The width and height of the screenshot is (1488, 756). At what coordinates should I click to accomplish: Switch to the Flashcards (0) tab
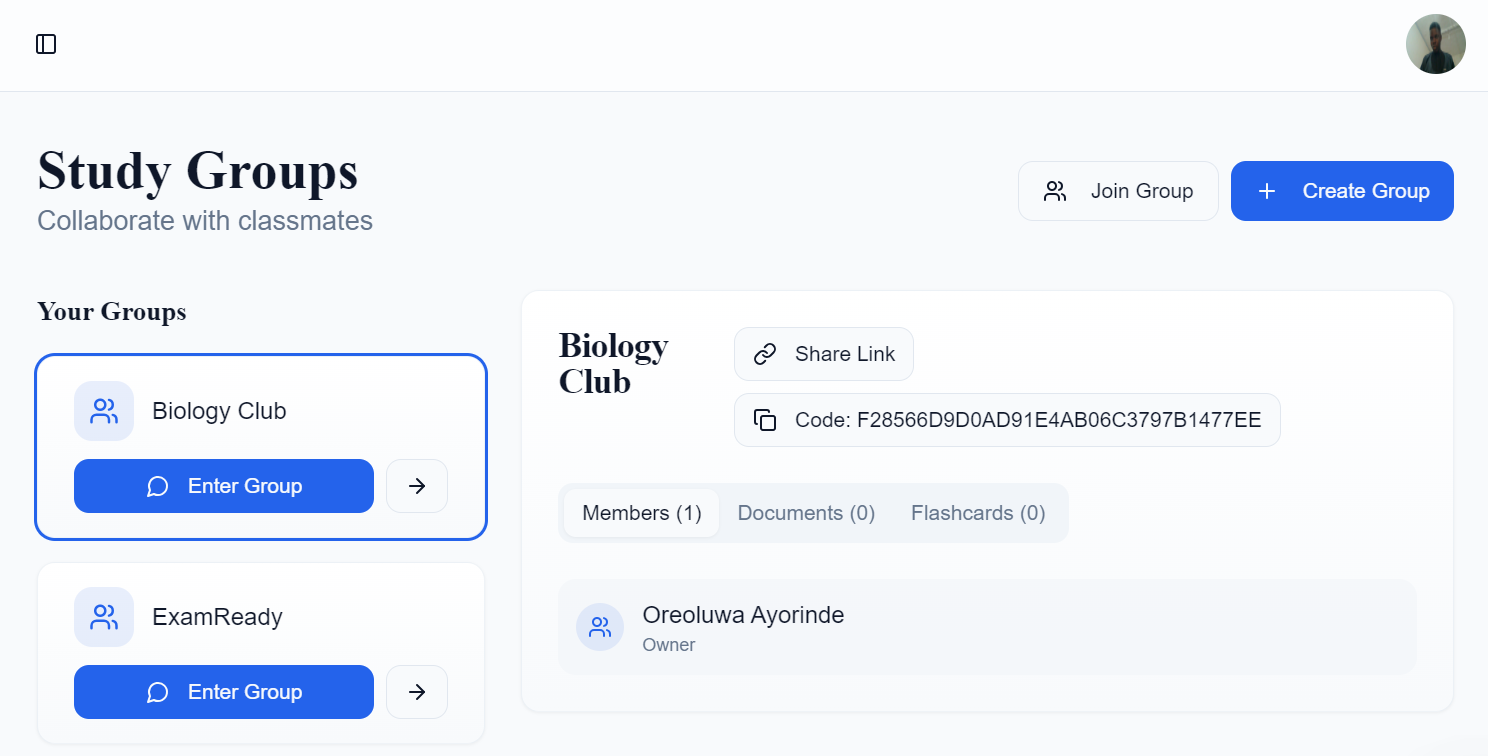pos(978,513)
